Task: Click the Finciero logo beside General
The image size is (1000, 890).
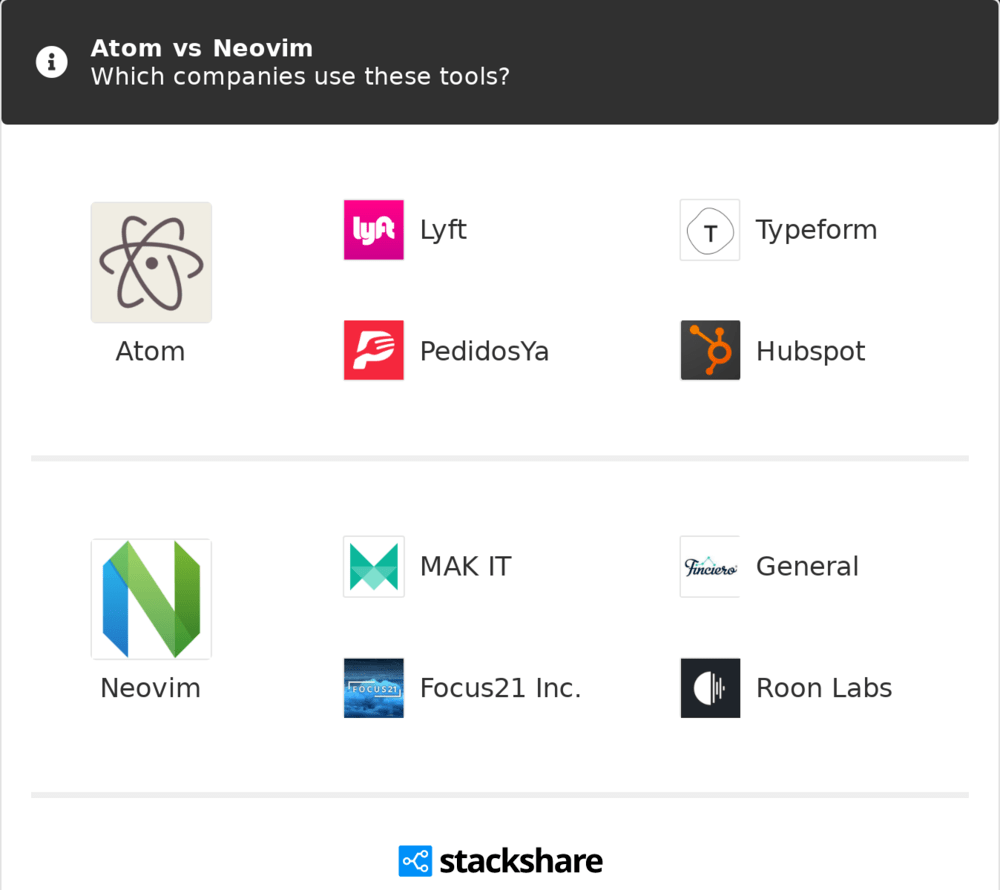Action: click(x=710, y=567)
